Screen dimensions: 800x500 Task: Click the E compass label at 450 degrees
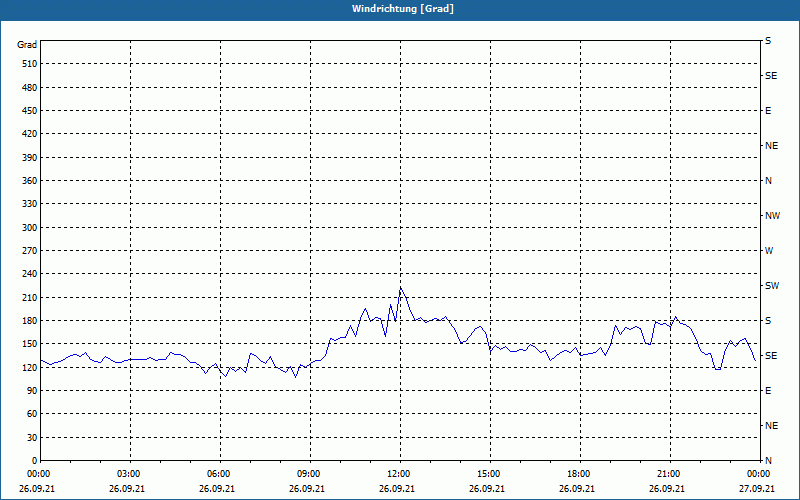[768, 111]
